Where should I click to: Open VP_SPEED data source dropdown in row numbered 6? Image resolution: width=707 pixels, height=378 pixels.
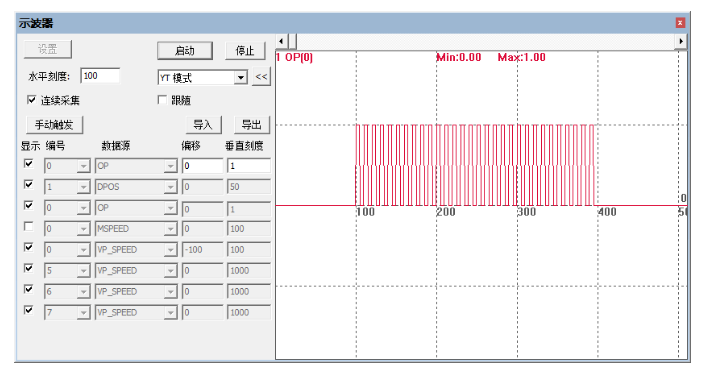pyautogui.click(x=170, y=292)
